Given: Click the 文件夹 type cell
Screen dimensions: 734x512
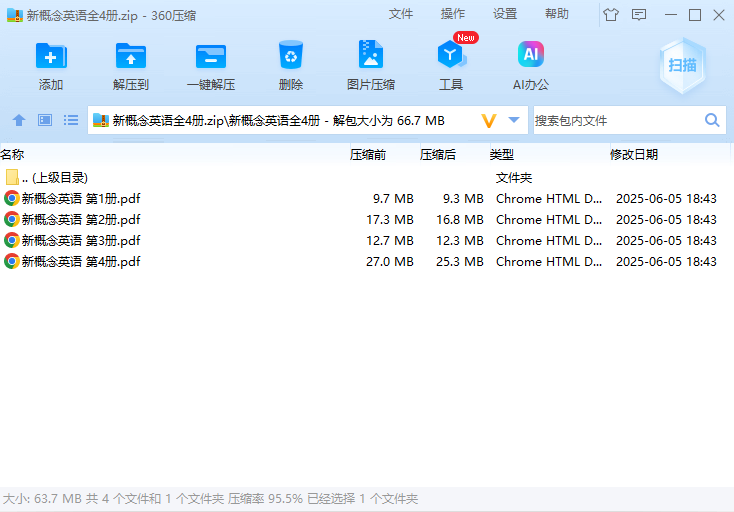Looking at the screenshot, I should pos(514,177).
